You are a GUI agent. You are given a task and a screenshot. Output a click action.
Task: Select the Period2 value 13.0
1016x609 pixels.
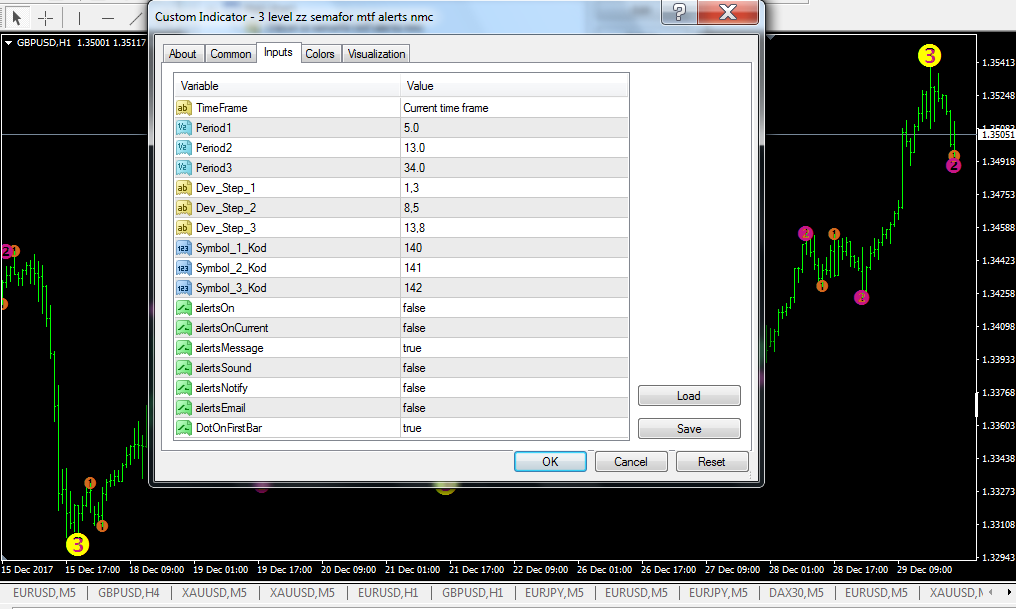tap(514, 148)
